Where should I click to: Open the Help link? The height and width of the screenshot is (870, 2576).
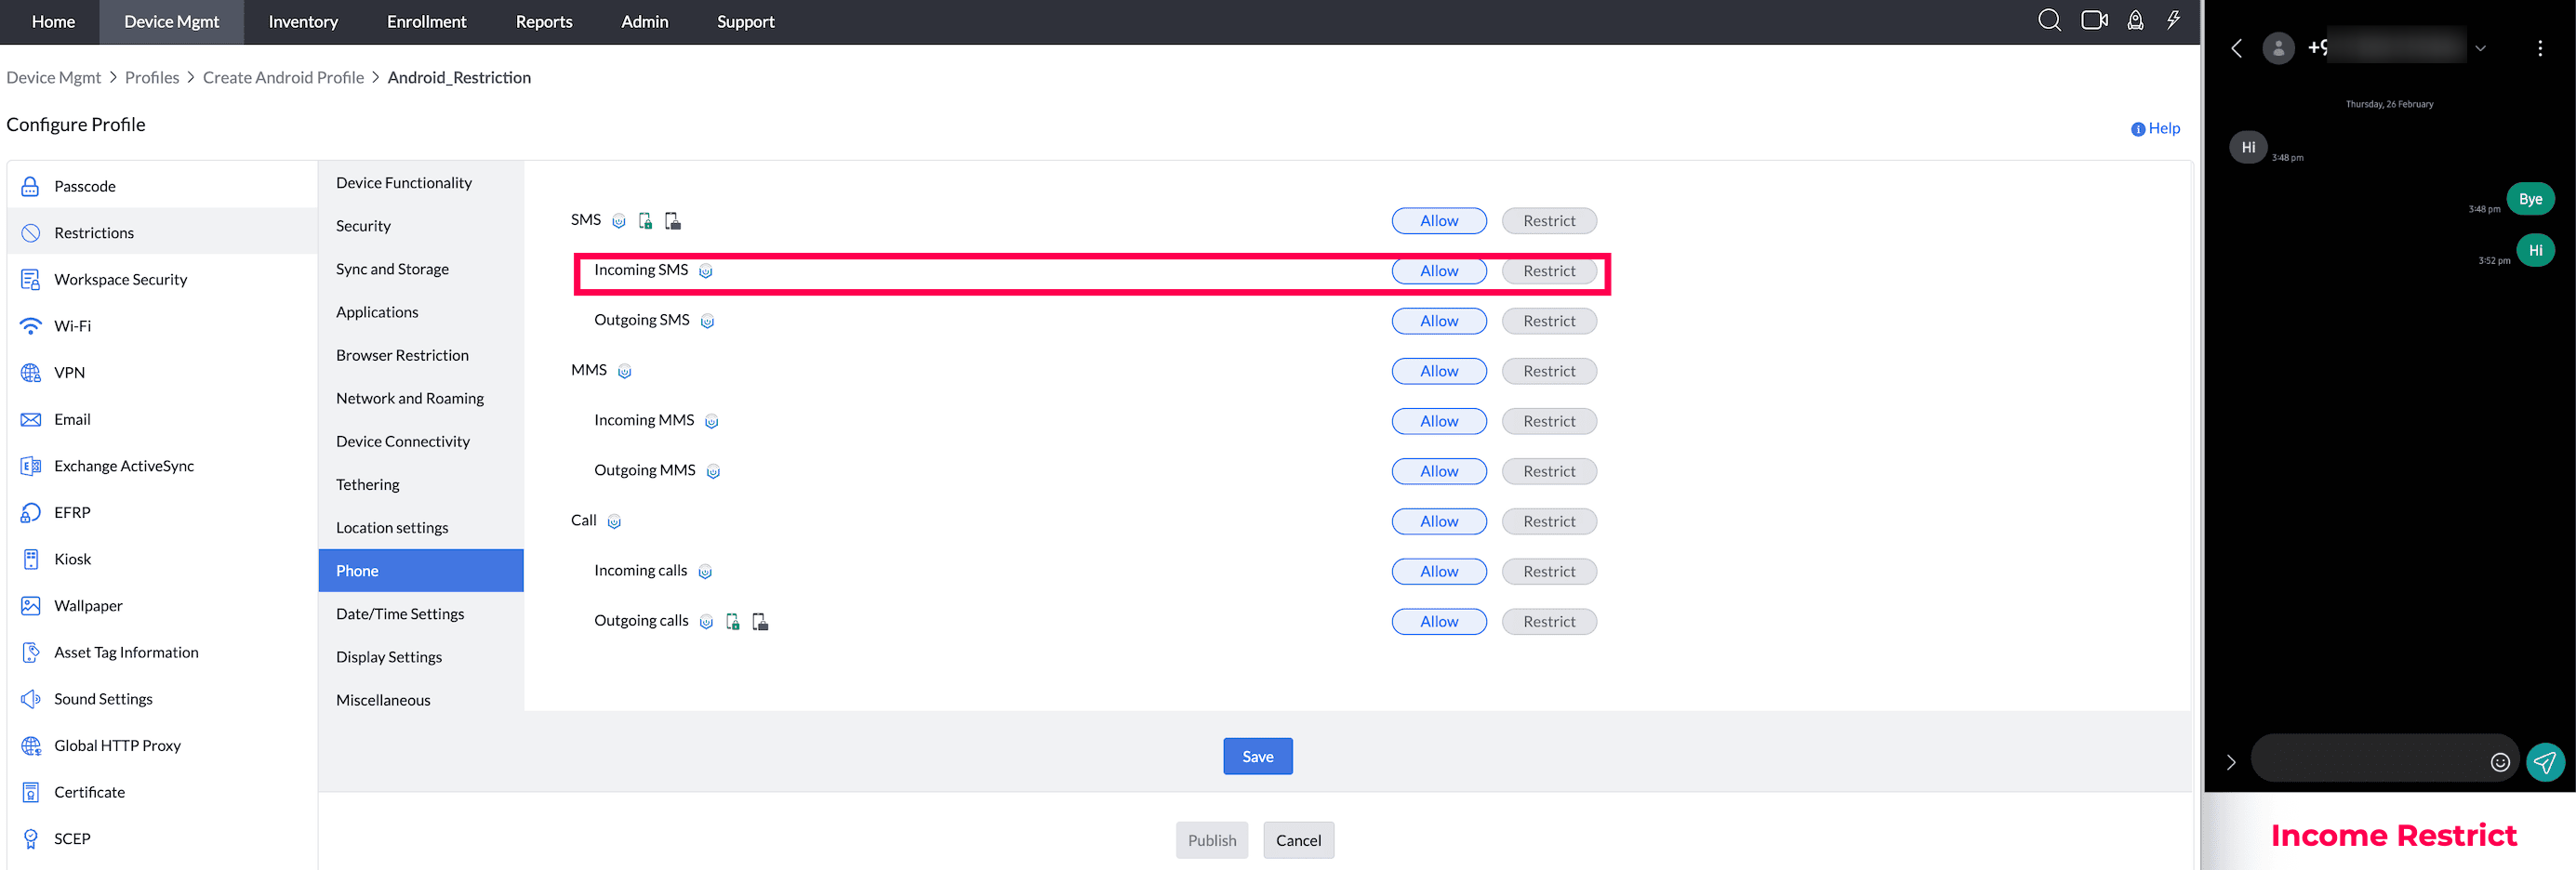coord(2155,128)
